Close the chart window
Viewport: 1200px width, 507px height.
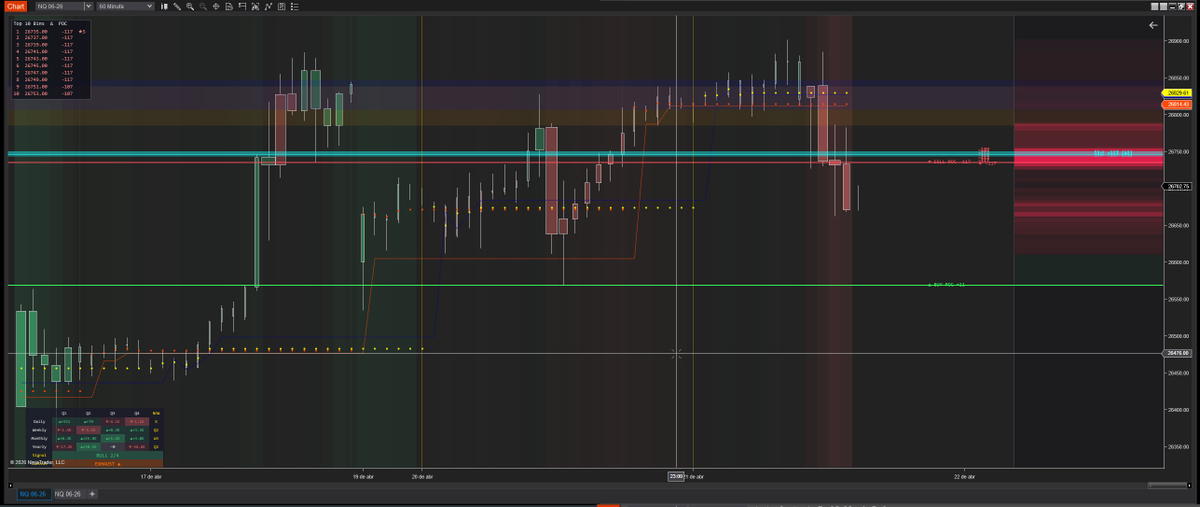1190,6
